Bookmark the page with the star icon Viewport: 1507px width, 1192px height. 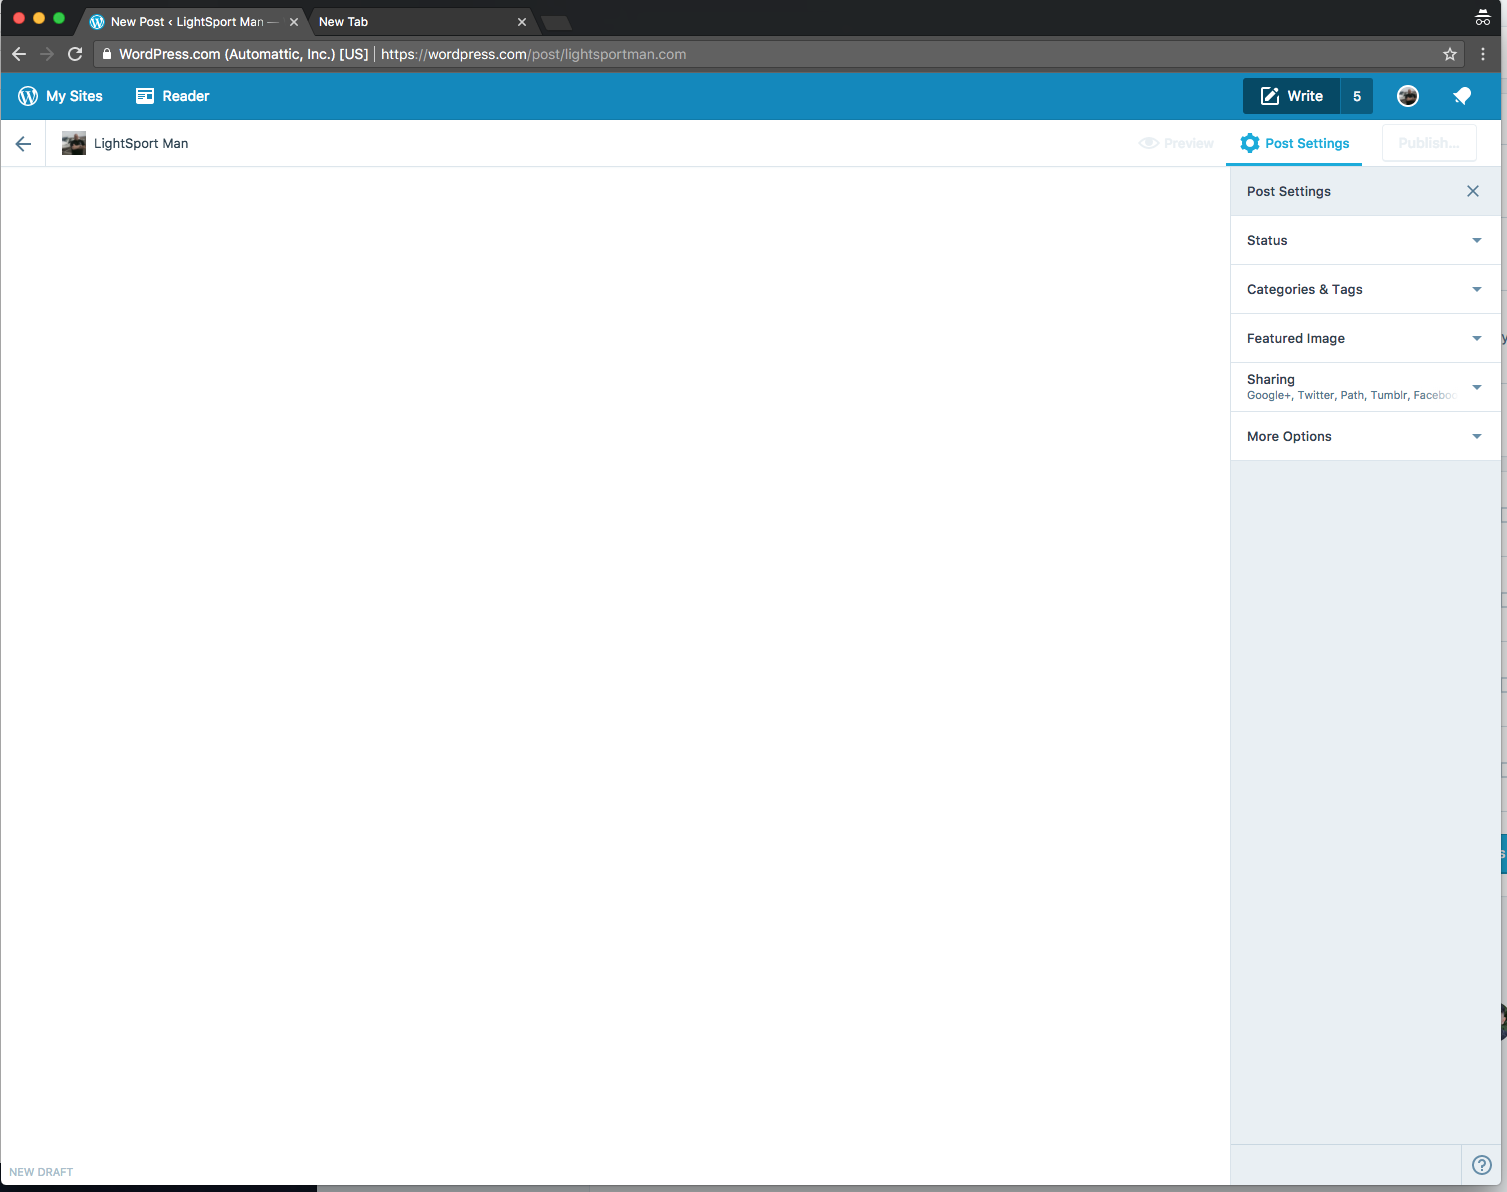click(1450, 54)
